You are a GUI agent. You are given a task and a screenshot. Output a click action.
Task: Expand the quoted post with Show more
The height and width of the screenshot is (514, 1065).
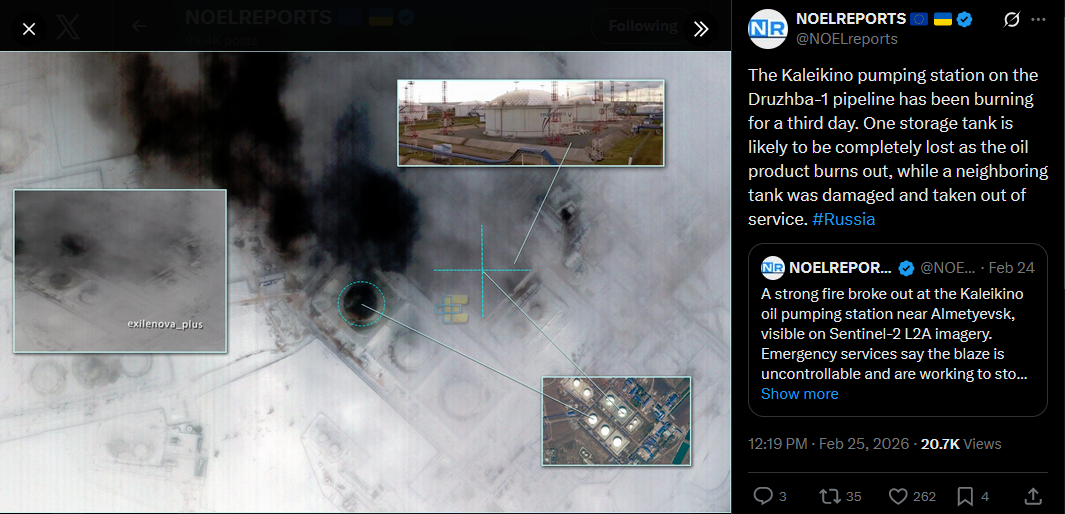coord(799,394)
